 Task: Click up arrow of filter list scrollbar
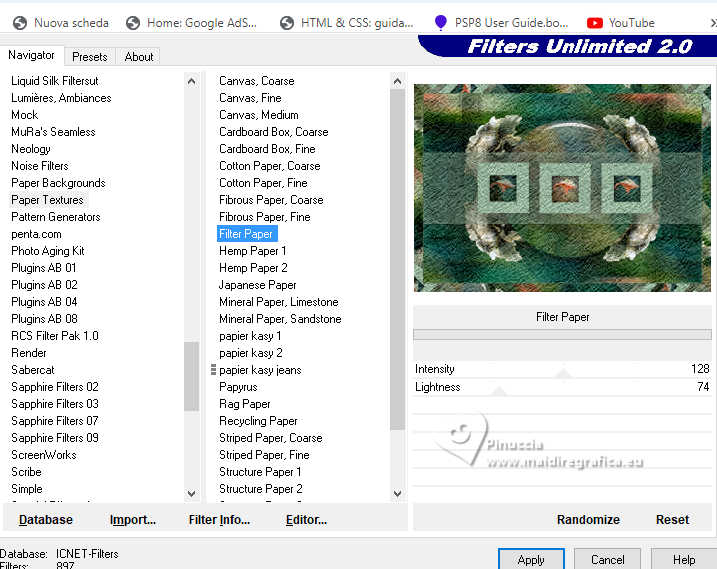[397, 82]
